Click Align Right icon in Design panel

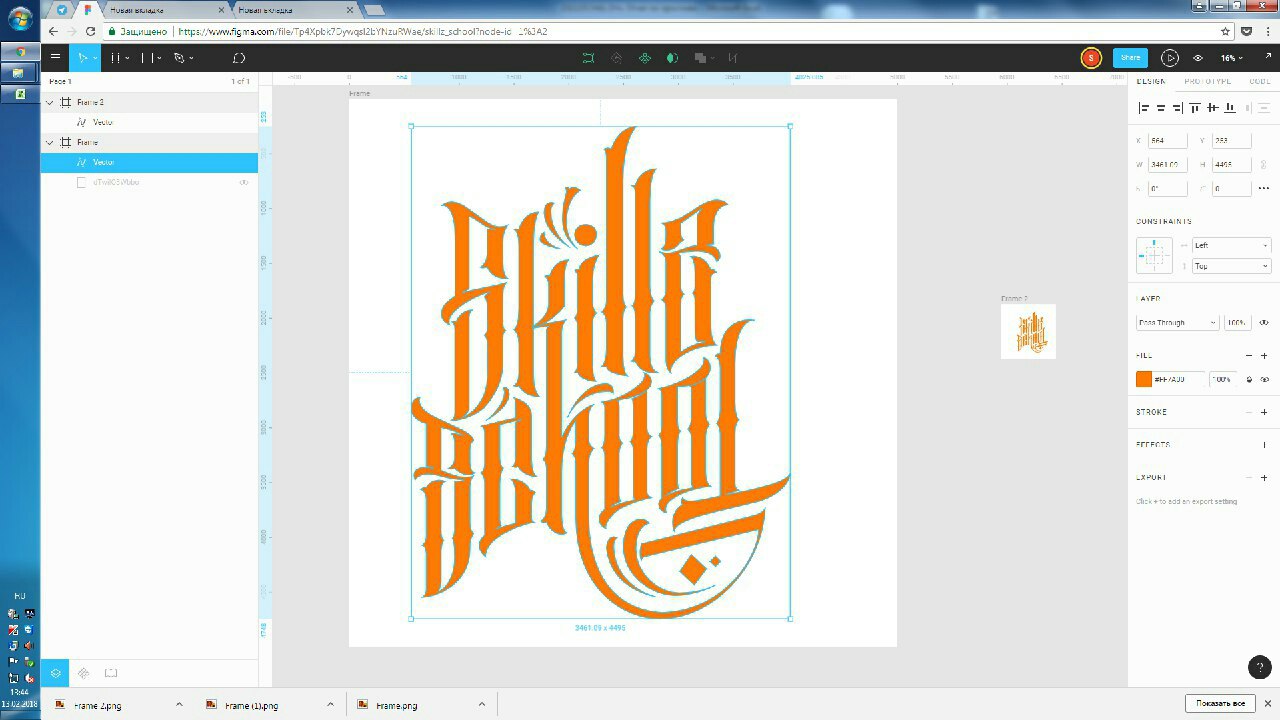point(1178,107)
